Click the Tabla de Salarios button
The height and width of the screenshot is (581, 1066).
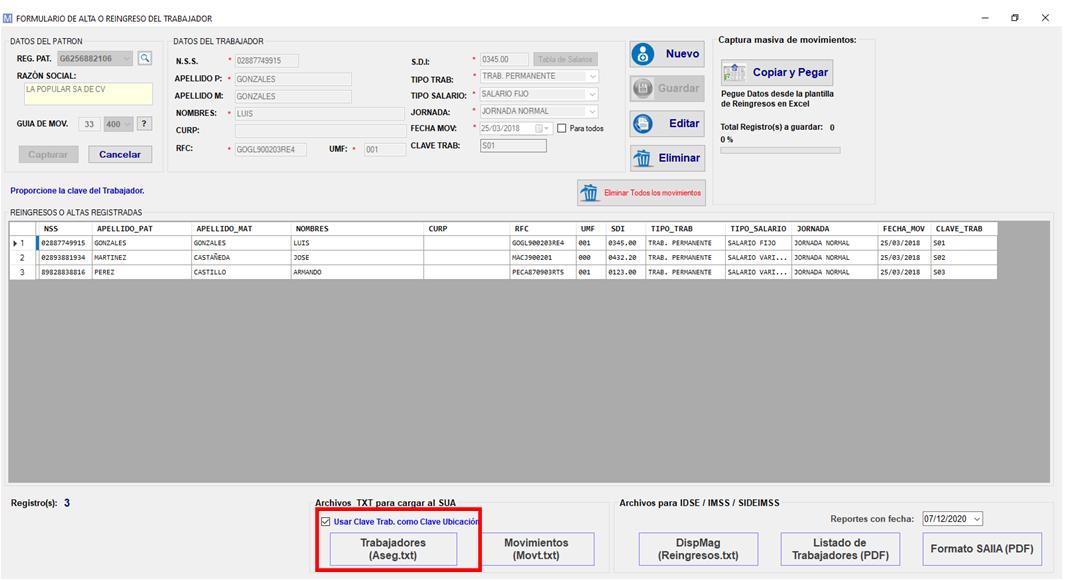pos(565,59)
